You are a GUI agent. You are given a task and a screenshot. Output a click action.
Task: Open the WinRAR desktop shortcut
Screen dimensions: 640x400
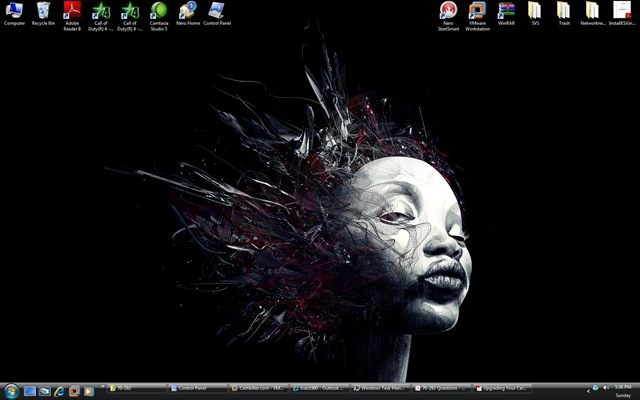coord(506,13)
